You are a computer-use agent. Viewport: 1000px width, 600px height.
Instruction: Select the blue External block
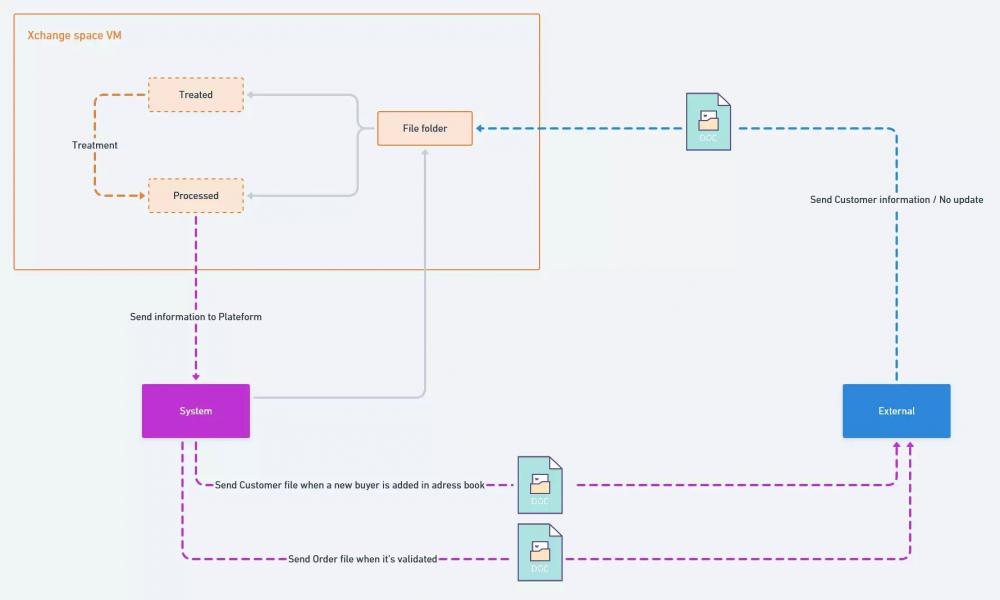896,411
